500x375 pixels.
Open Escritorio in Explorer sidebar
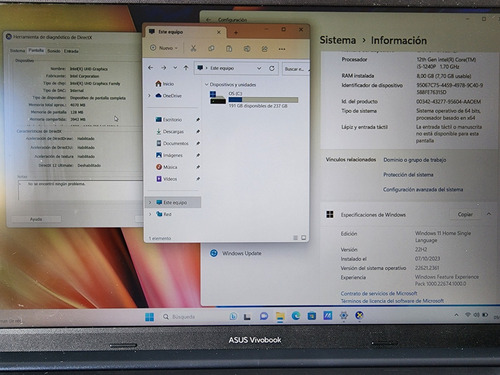pos(169,119)
